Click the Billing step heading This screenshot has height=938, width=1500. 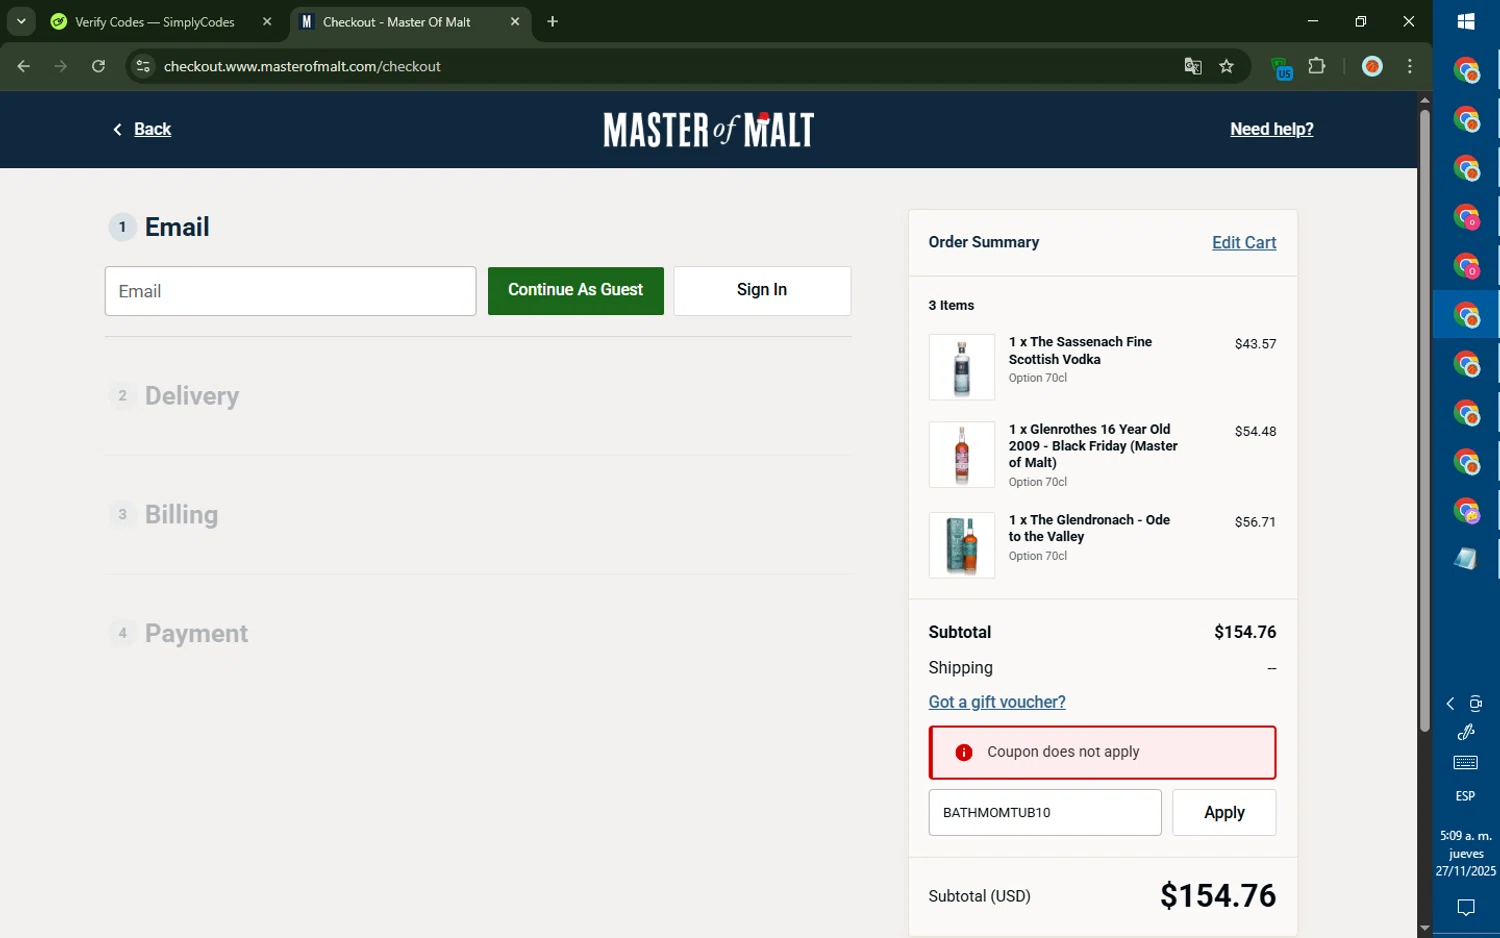[x=181, y=515]
